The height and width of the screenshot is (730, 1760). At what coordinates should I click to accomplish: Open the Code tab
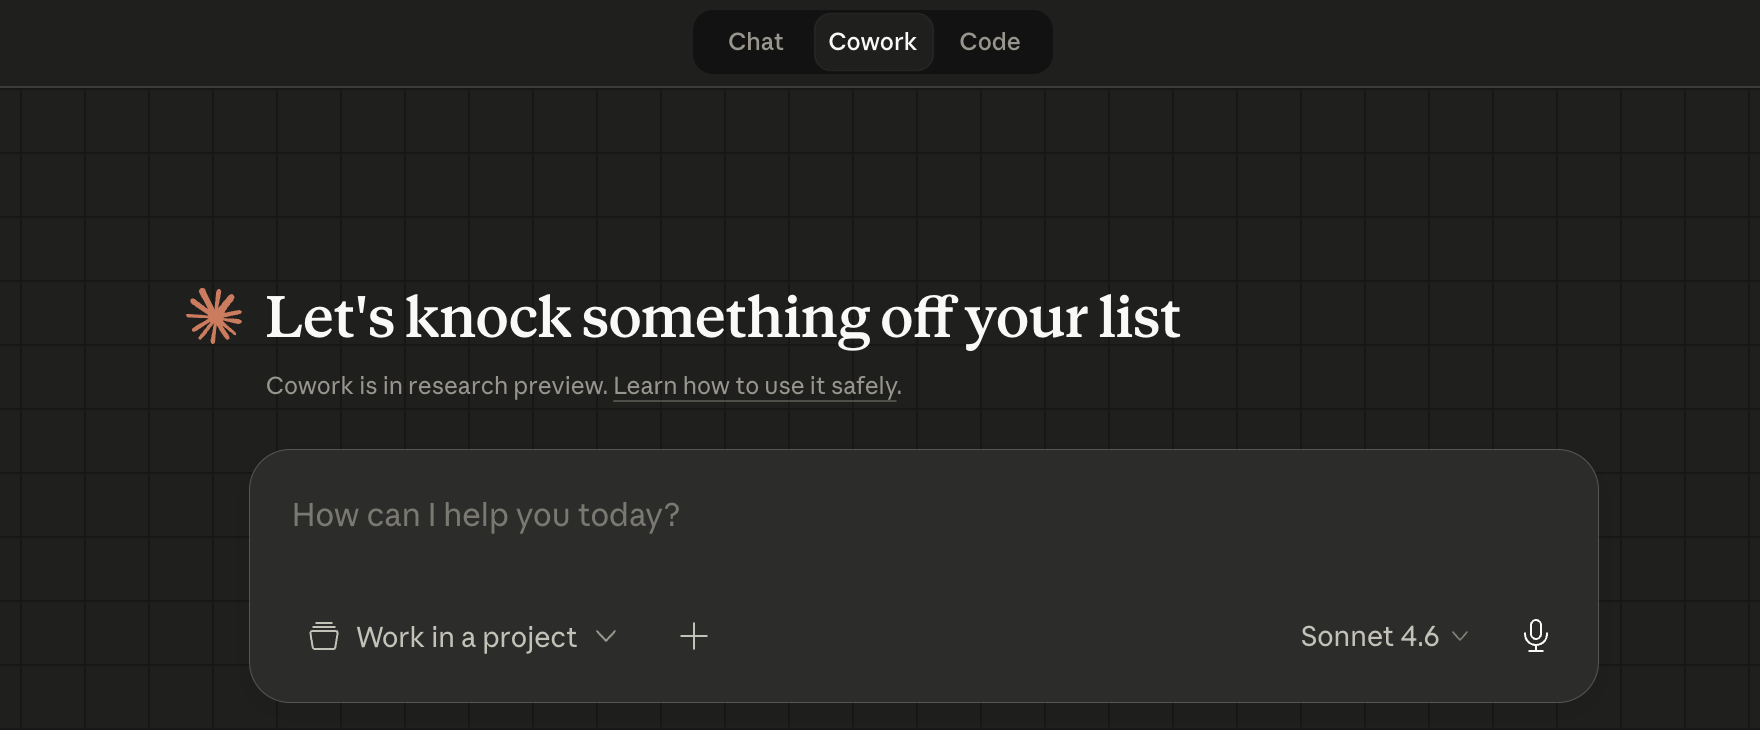(989, 42)
